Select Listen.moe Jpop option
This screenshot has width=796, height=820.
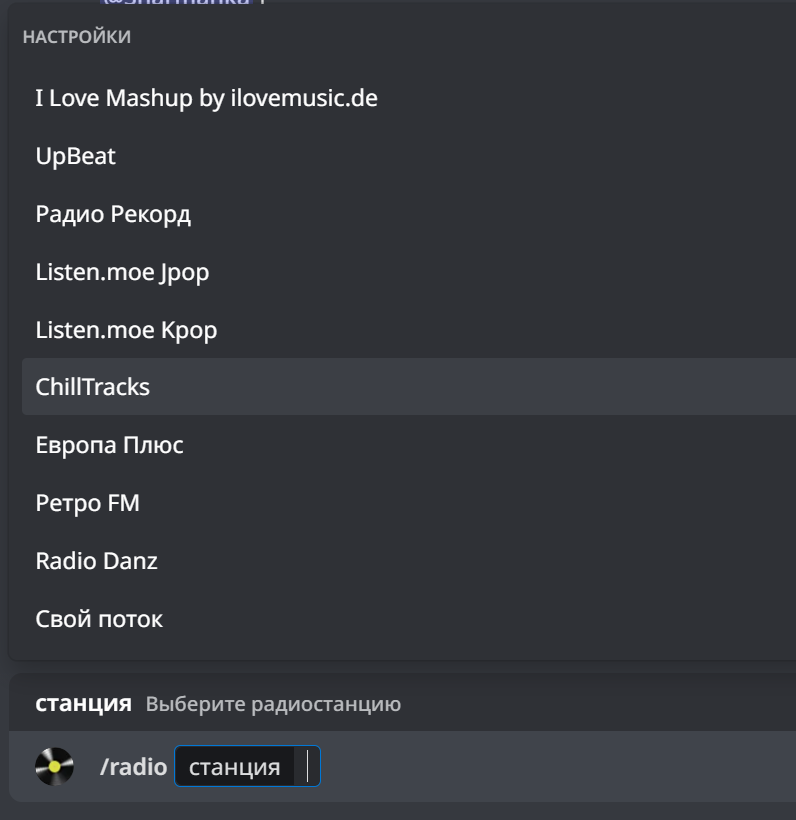122,272
